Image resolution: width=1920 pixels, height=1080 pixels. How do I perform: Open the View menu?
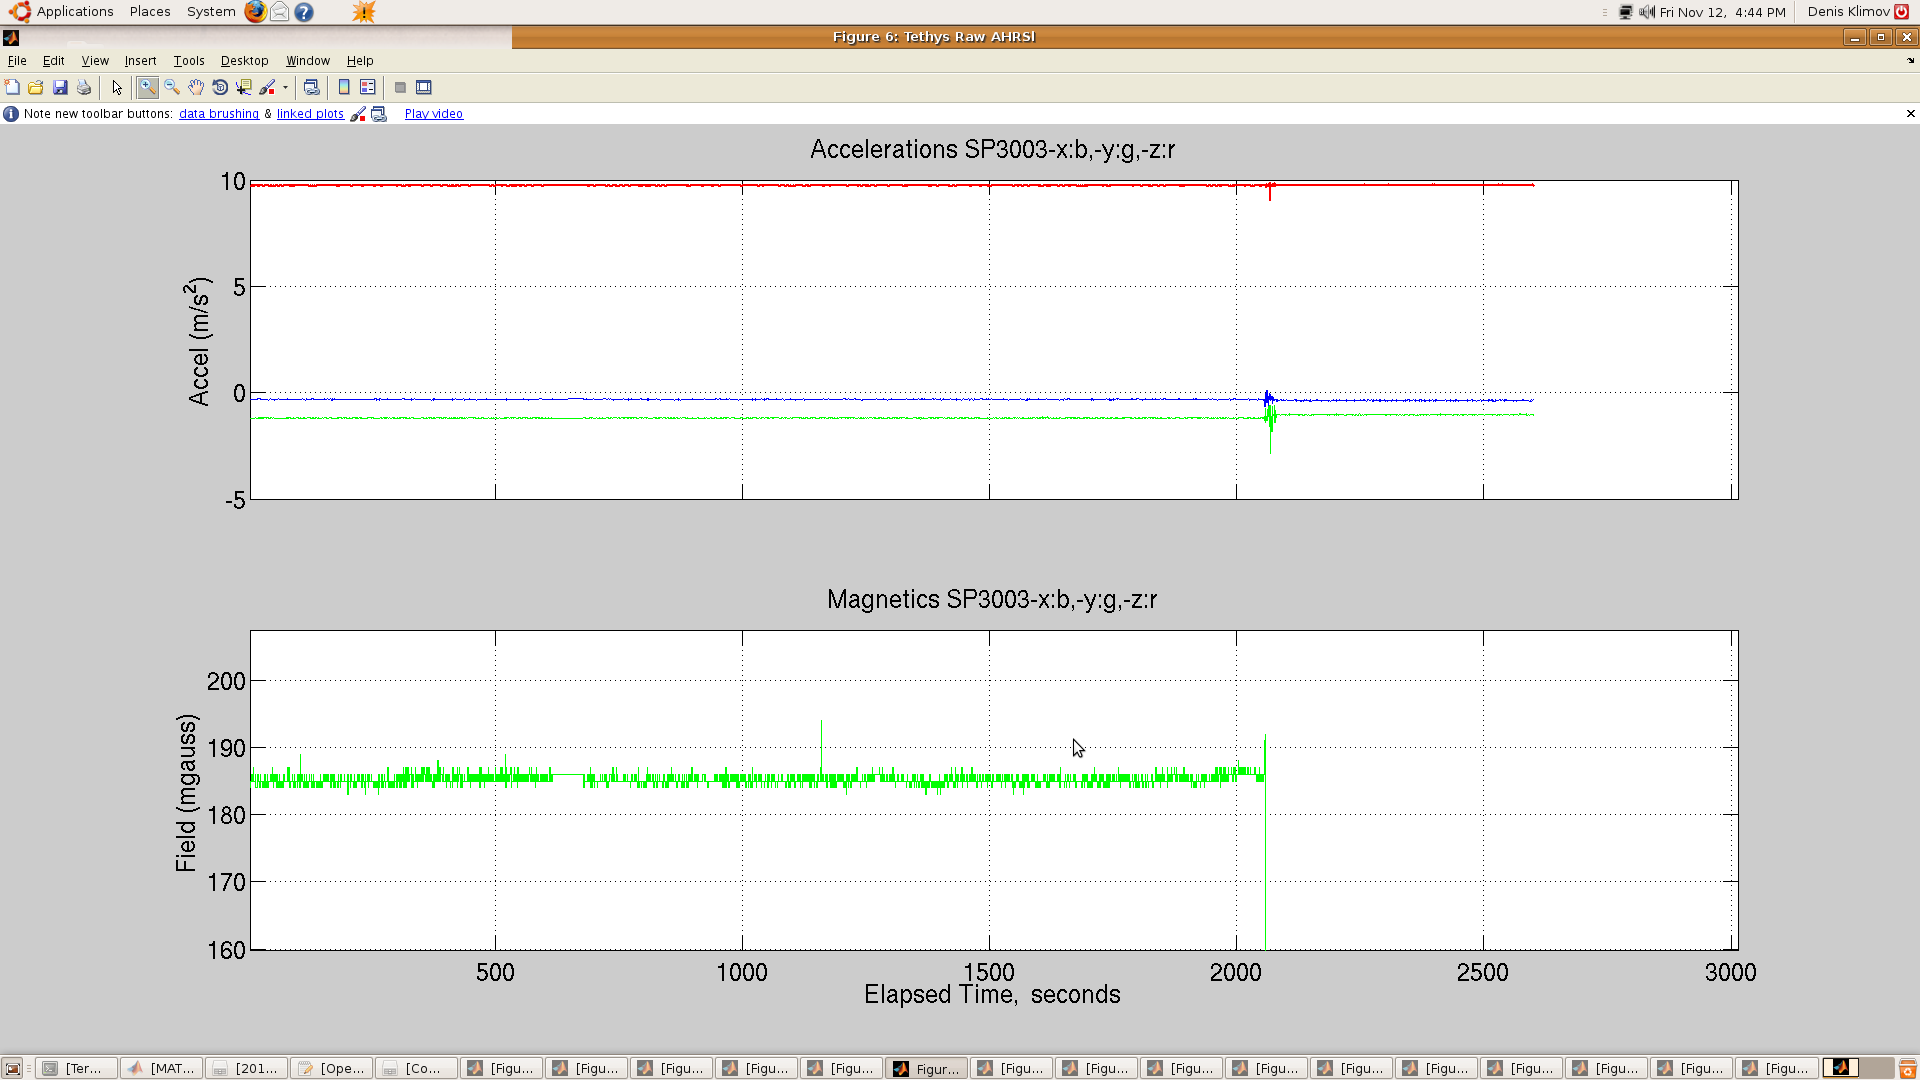(95, 61)
